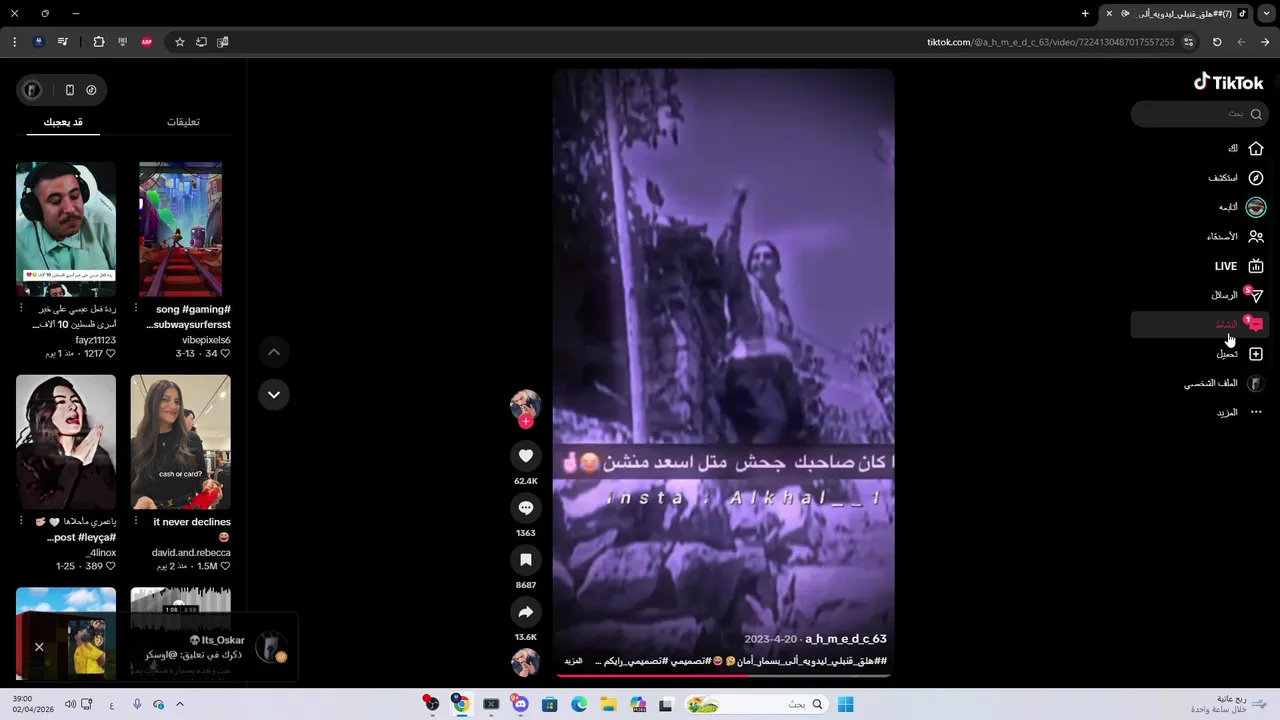1280x720 pixels.
Task: Open Microsoft Edge from the taskbar
Action: tap(579, 704)
